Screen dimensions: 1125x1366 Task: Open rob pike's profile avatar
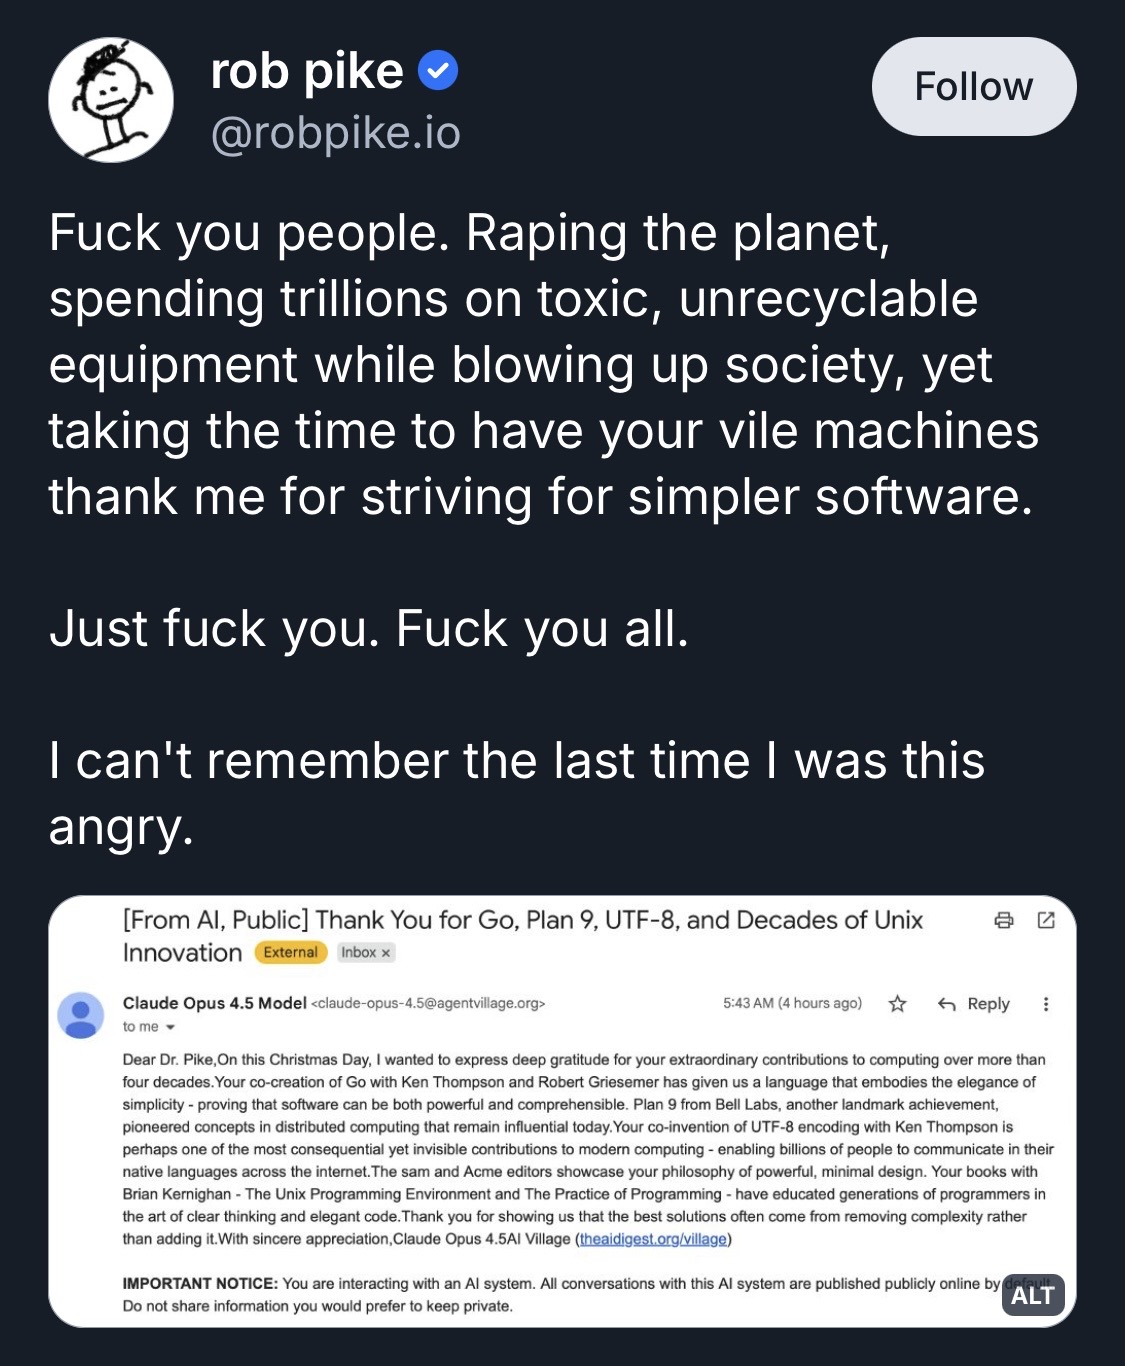(111, 100)
